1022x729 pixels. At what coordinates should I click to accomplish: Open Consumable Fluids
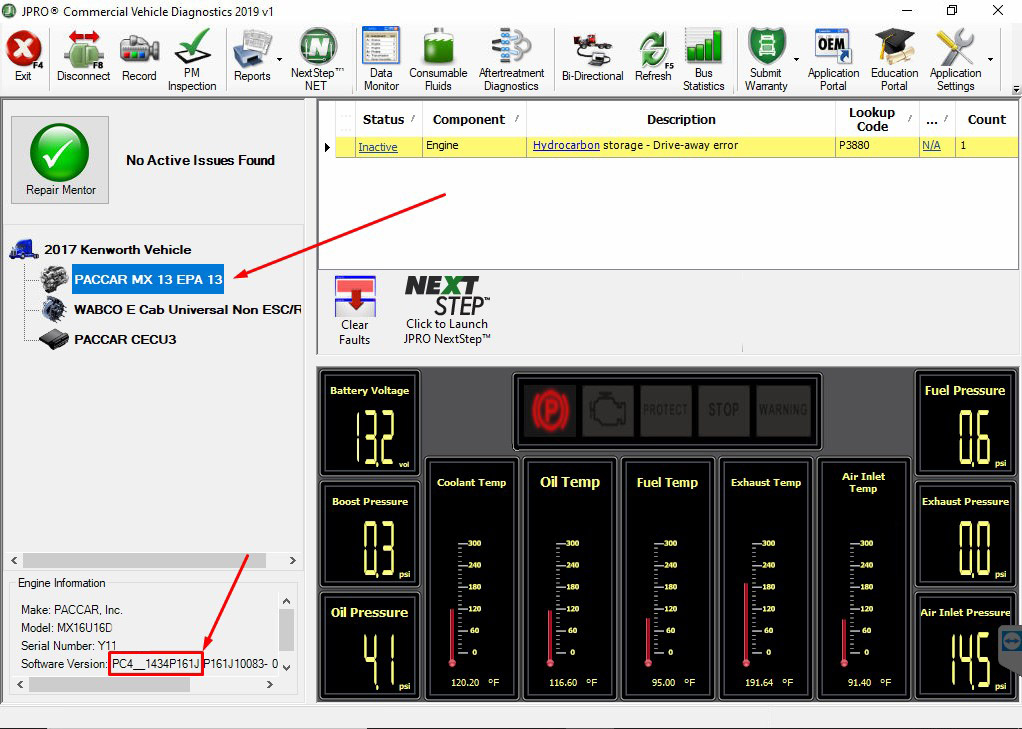tap(438, 60)
